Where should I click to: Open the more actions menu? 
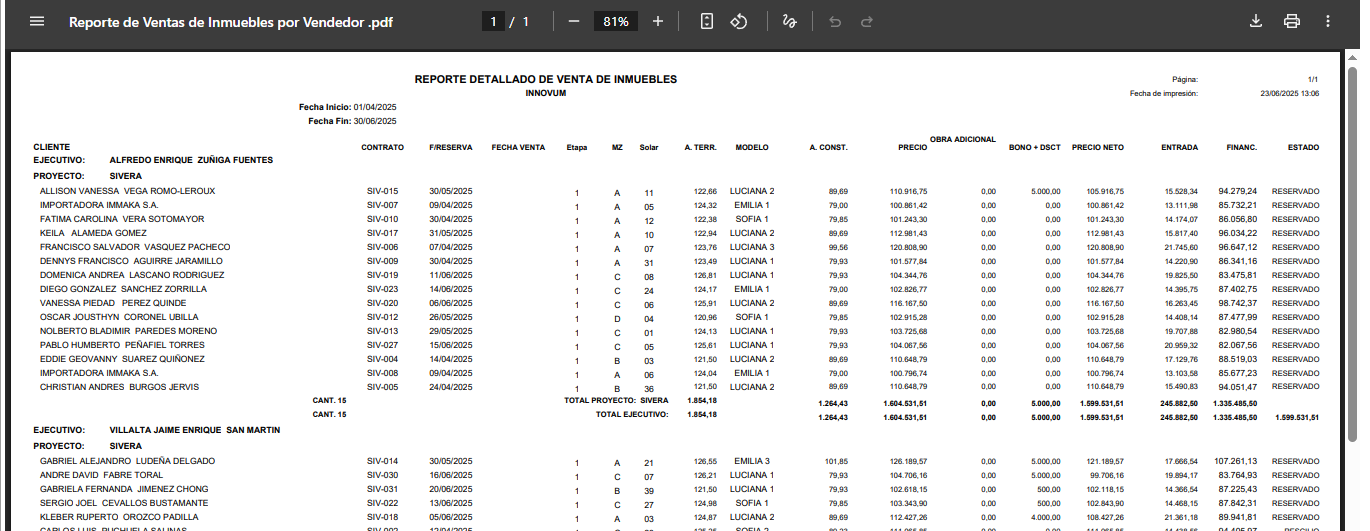pyautogui.click(x=1328, y=21)
